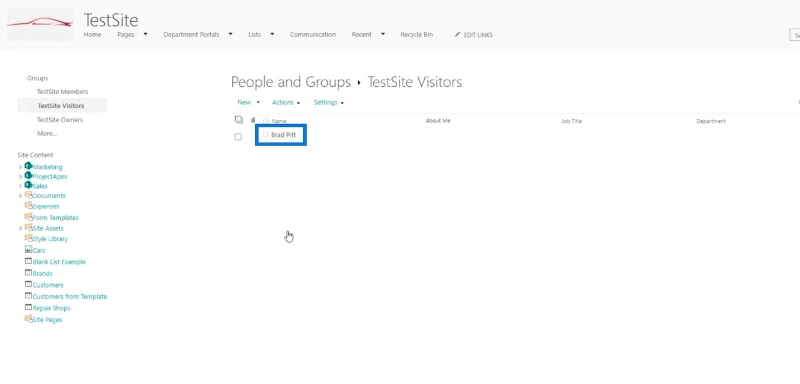Expand the Documents tree node
This screenshot has height=384, width=800.
(20, 195)
